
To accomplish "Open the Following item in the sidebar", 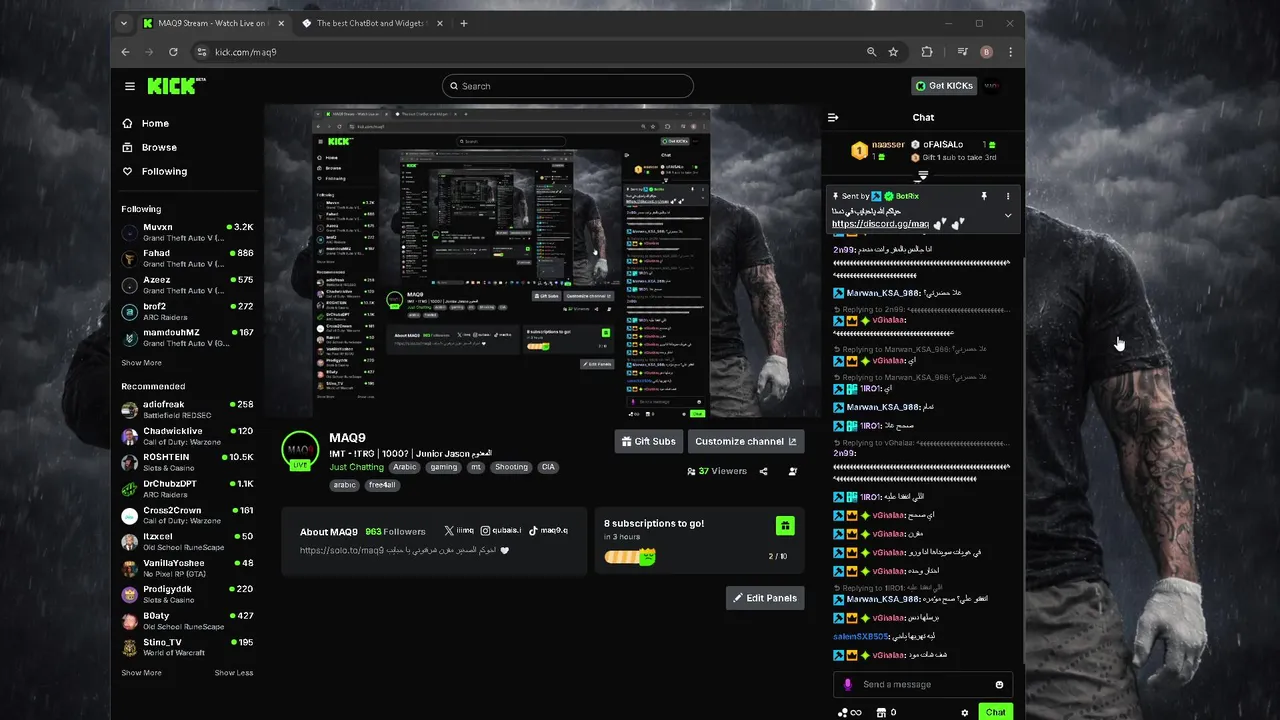I will pos(164,171).
